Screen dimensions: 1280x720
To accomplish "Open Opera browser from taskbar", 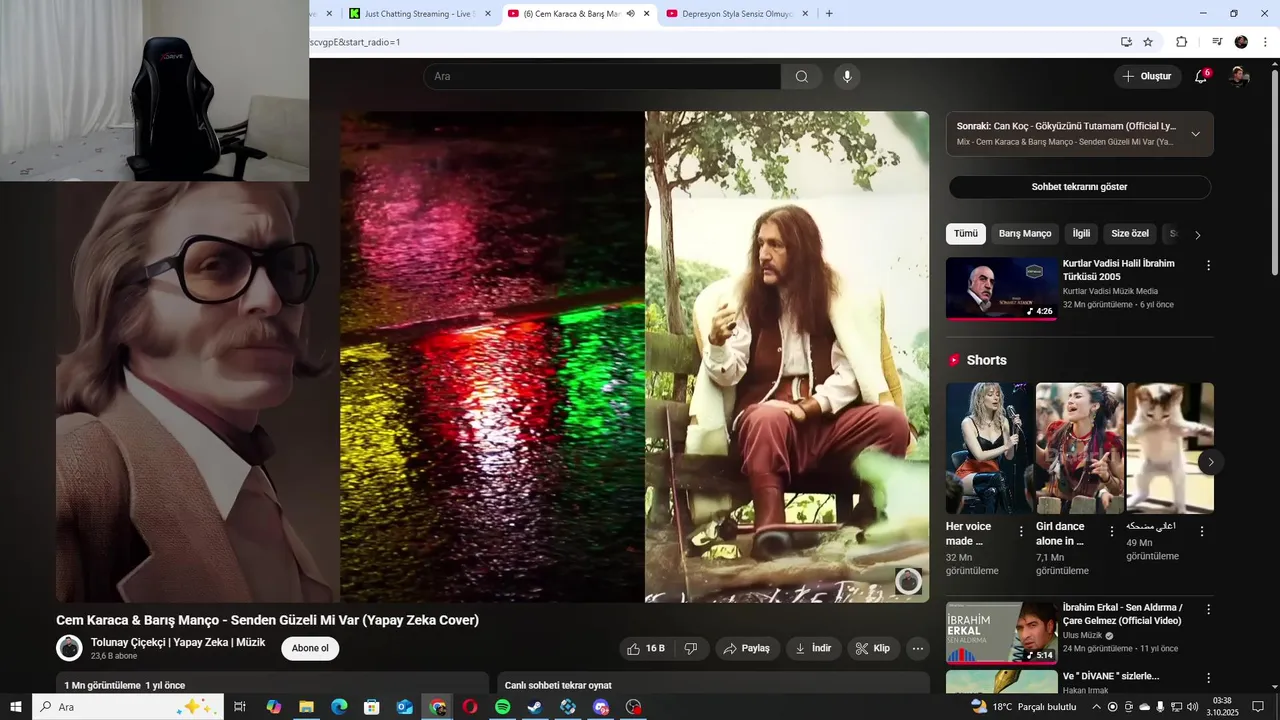I will tap(470, 707).
